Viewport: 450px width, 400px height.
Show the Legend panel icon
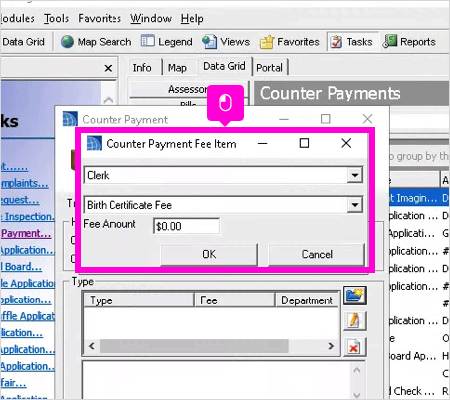[147, 41]
